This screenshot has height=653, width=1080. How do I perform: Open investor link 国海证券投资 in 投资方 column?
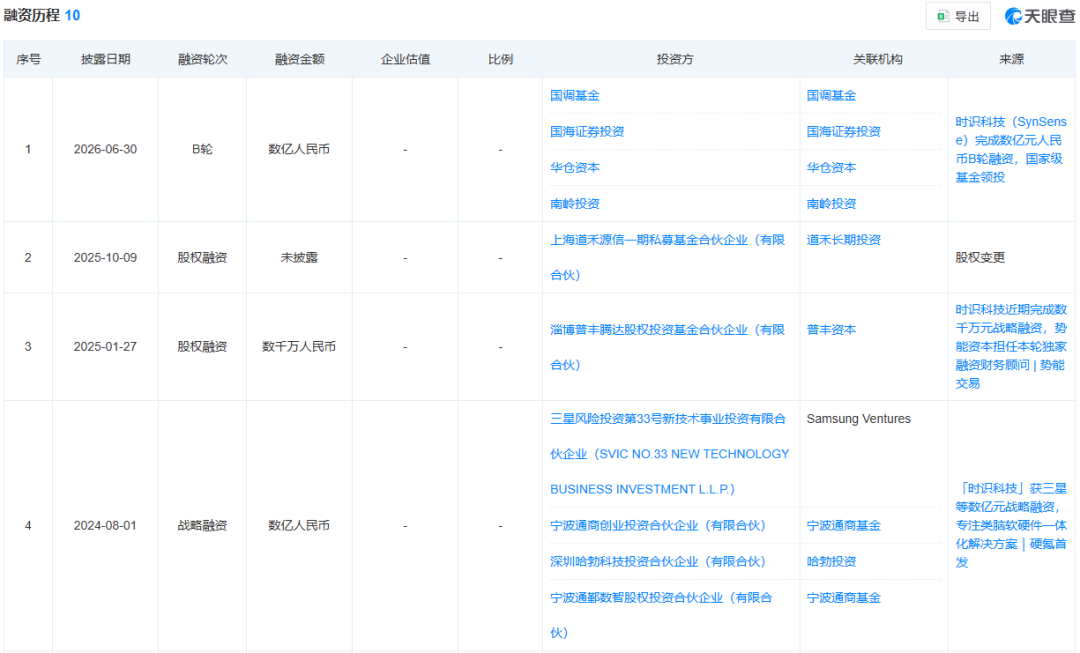[x=587, y=132]
